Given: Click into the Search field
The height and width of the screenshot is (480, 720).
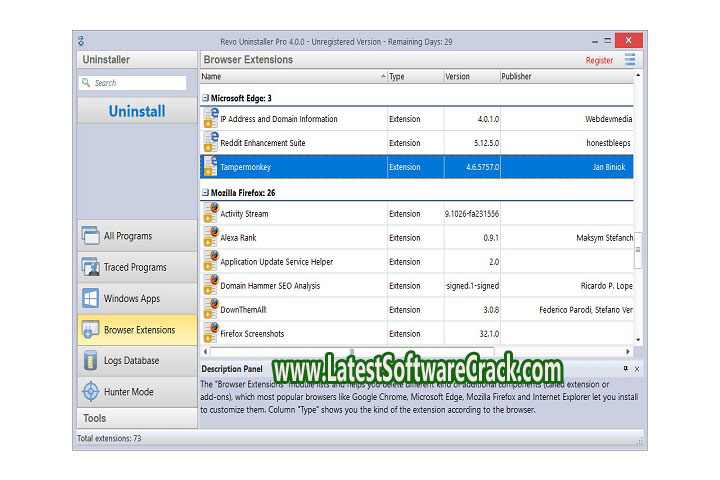Looking at the screenshot, I should coord(133,83).
